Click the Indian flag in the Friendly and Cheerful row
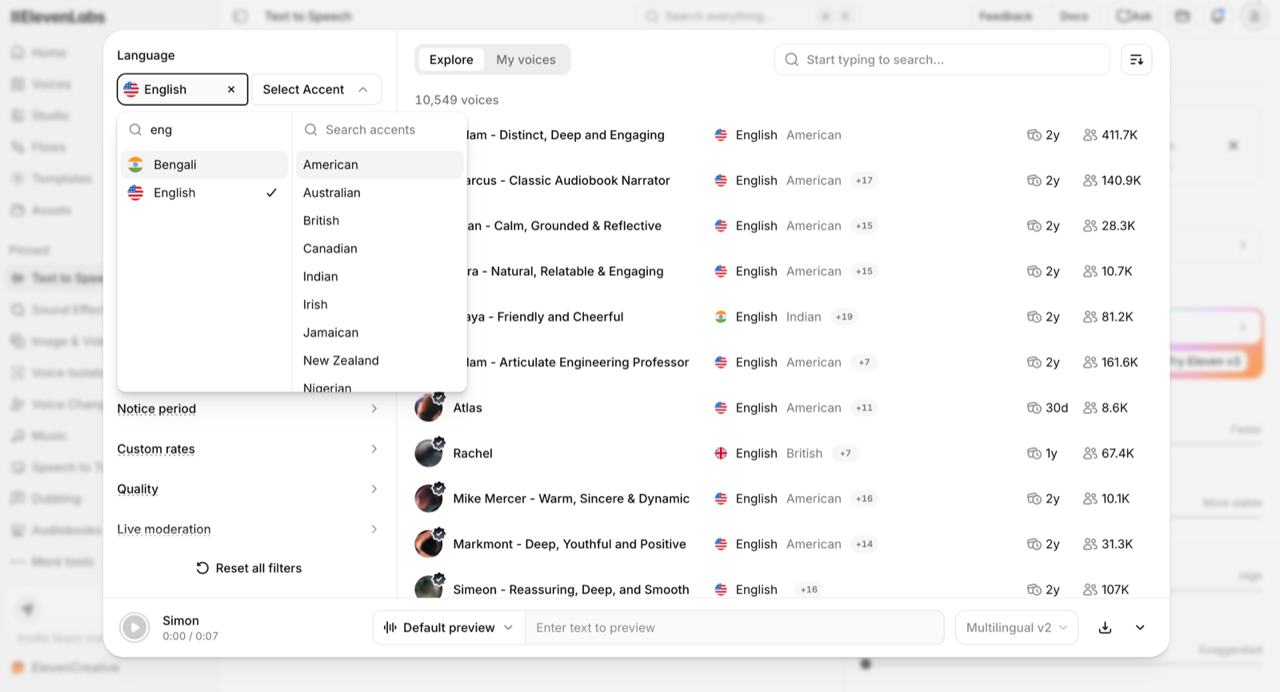Image resolution: width=1280 pixels, height=692 pixels. [721, 317]
